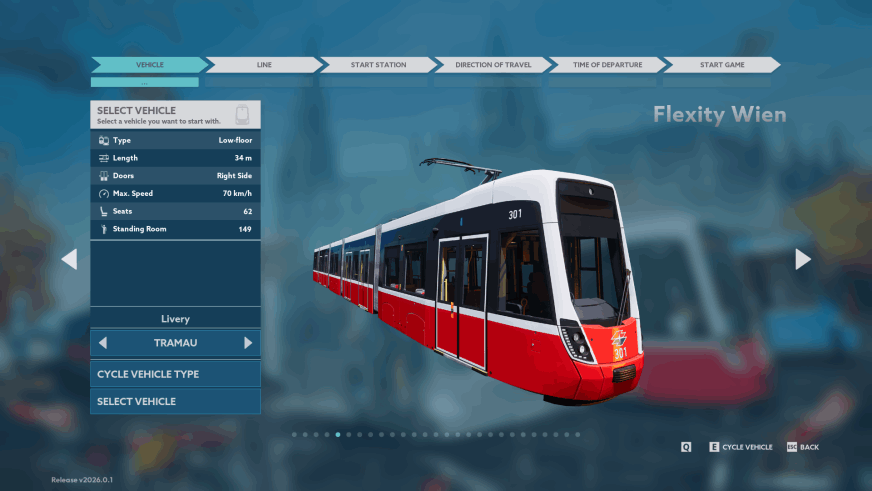The image size is (872, 491).
Task: Click the Right Side doors value
Action: tap(234, 176)
